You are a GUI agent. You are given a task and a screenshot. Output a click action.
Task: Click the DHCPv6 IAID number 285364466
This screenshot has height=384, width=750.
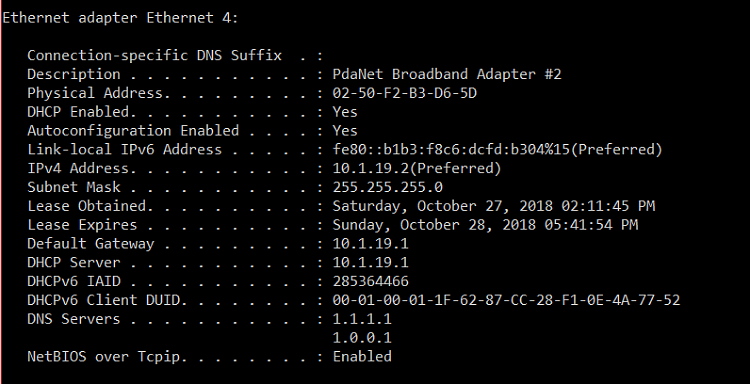point(370,281)
